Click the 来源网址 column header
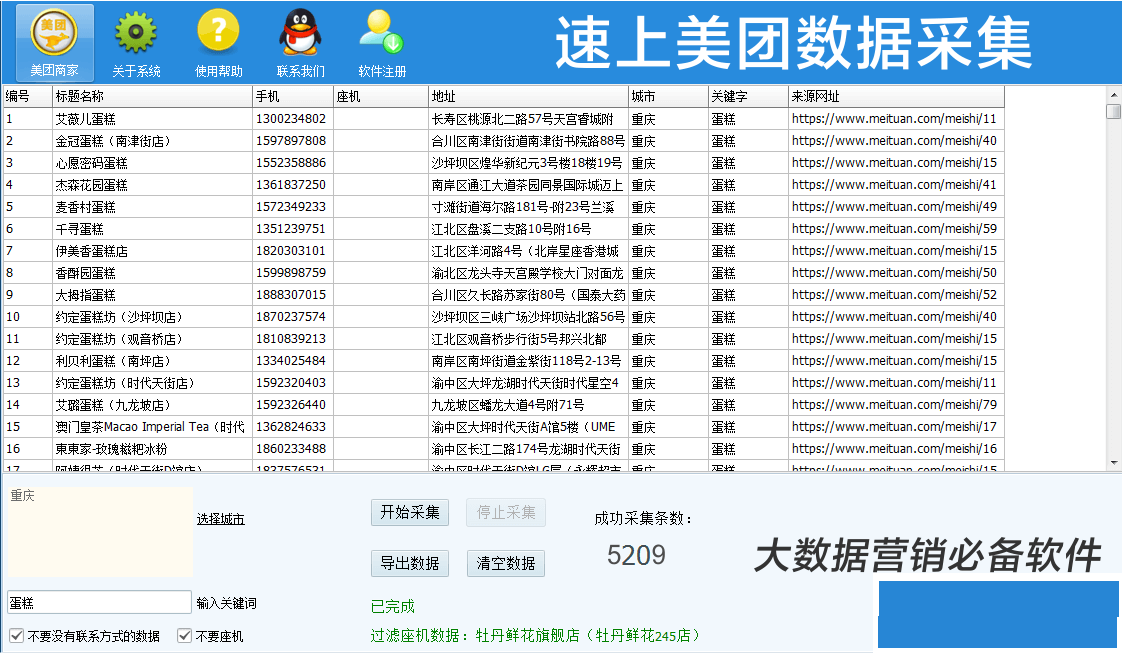 (896, 97)
